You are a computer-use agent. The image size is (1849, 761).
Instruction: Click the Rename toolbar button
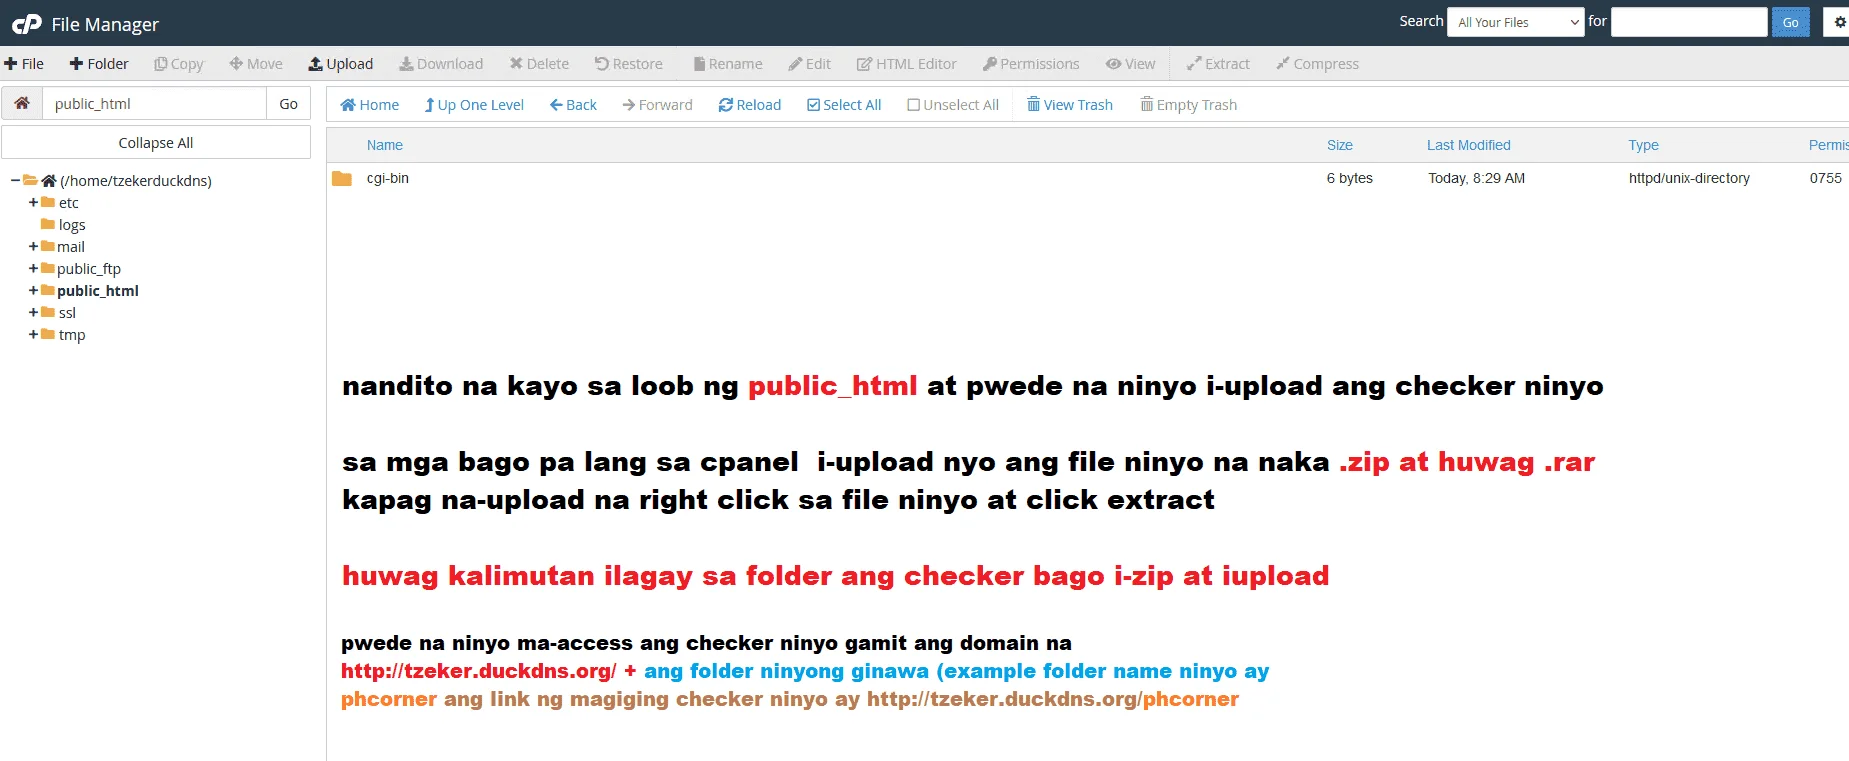point(728,64)
